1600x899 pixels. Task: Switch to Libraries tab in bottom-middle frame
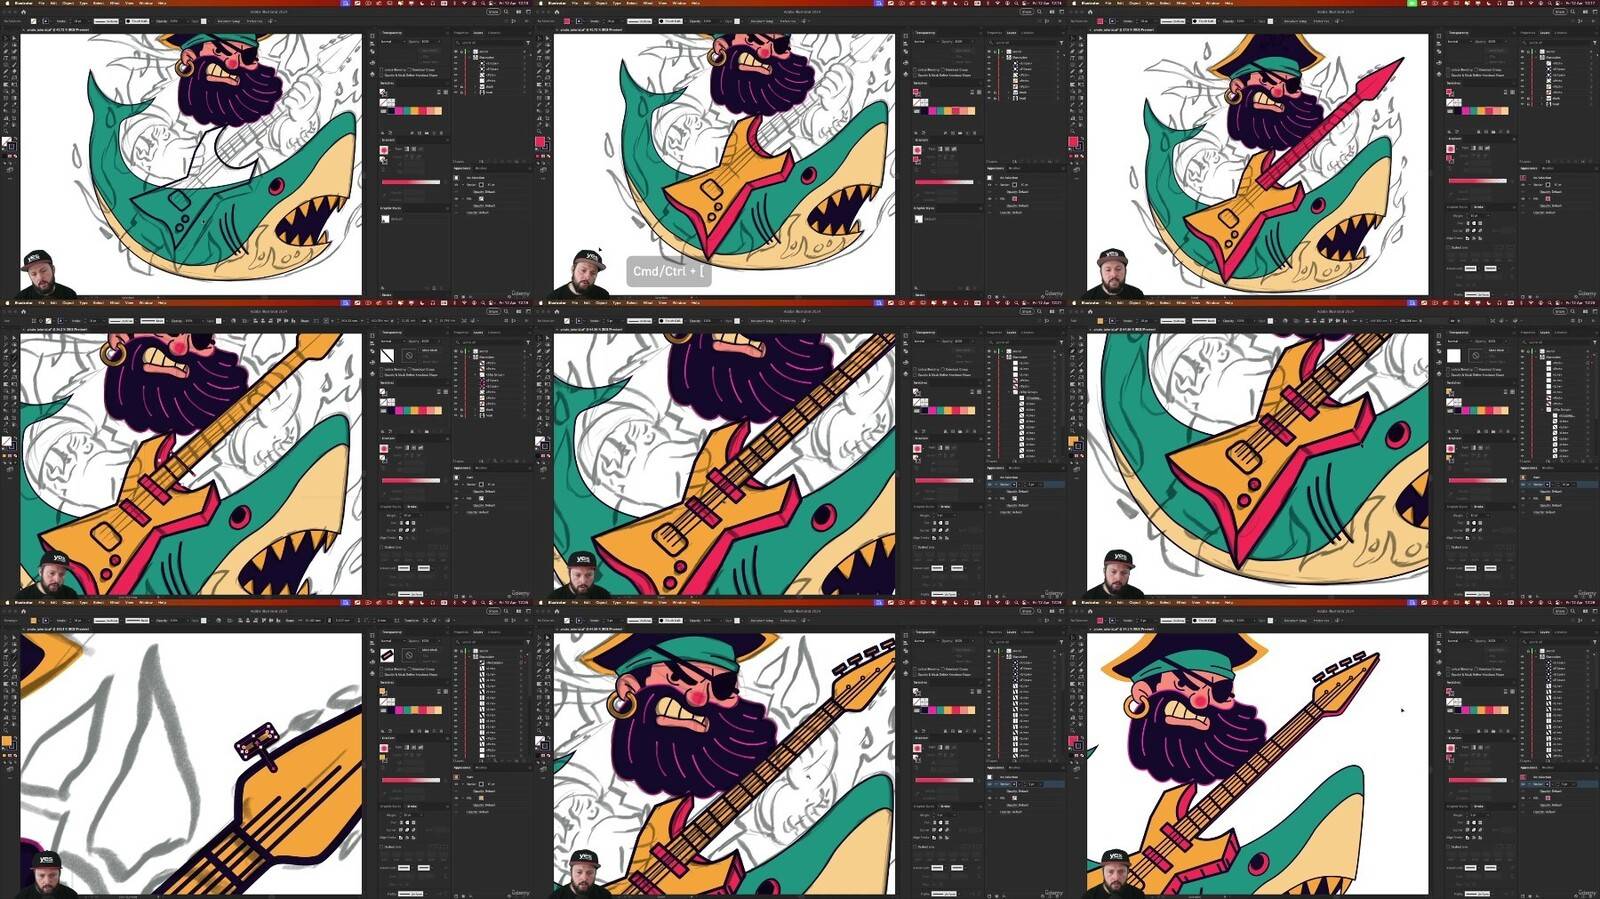pos(1027,633)
